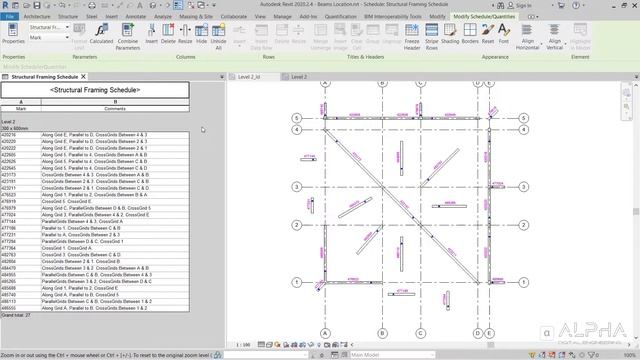Click the Revit application logo

[x=5, y=5]
